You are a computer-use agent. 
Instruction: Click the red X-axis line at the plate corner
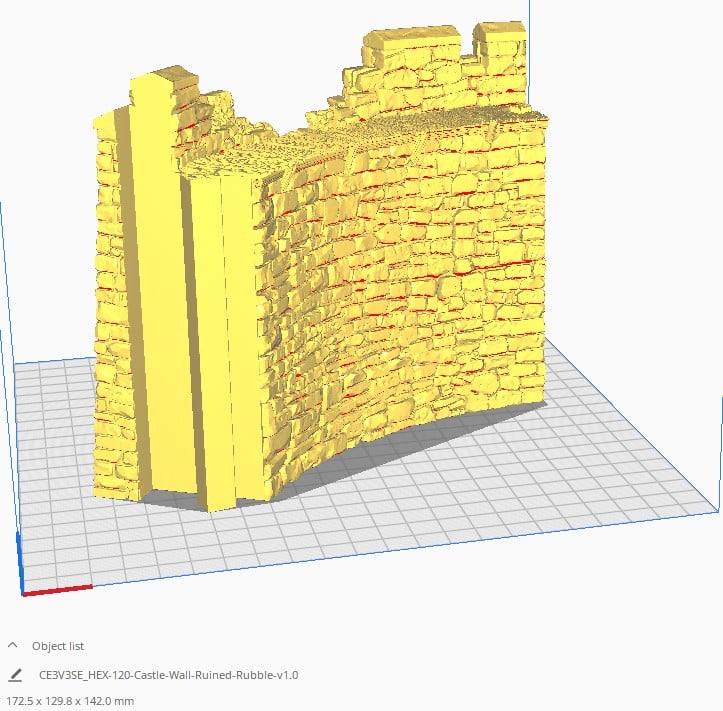tap(58, 590)
